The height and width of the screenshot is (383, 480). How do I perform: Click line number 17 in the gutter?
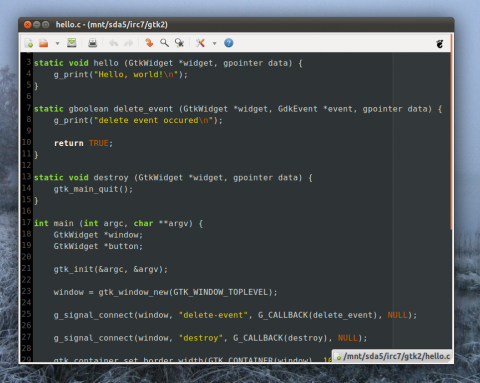27,222
